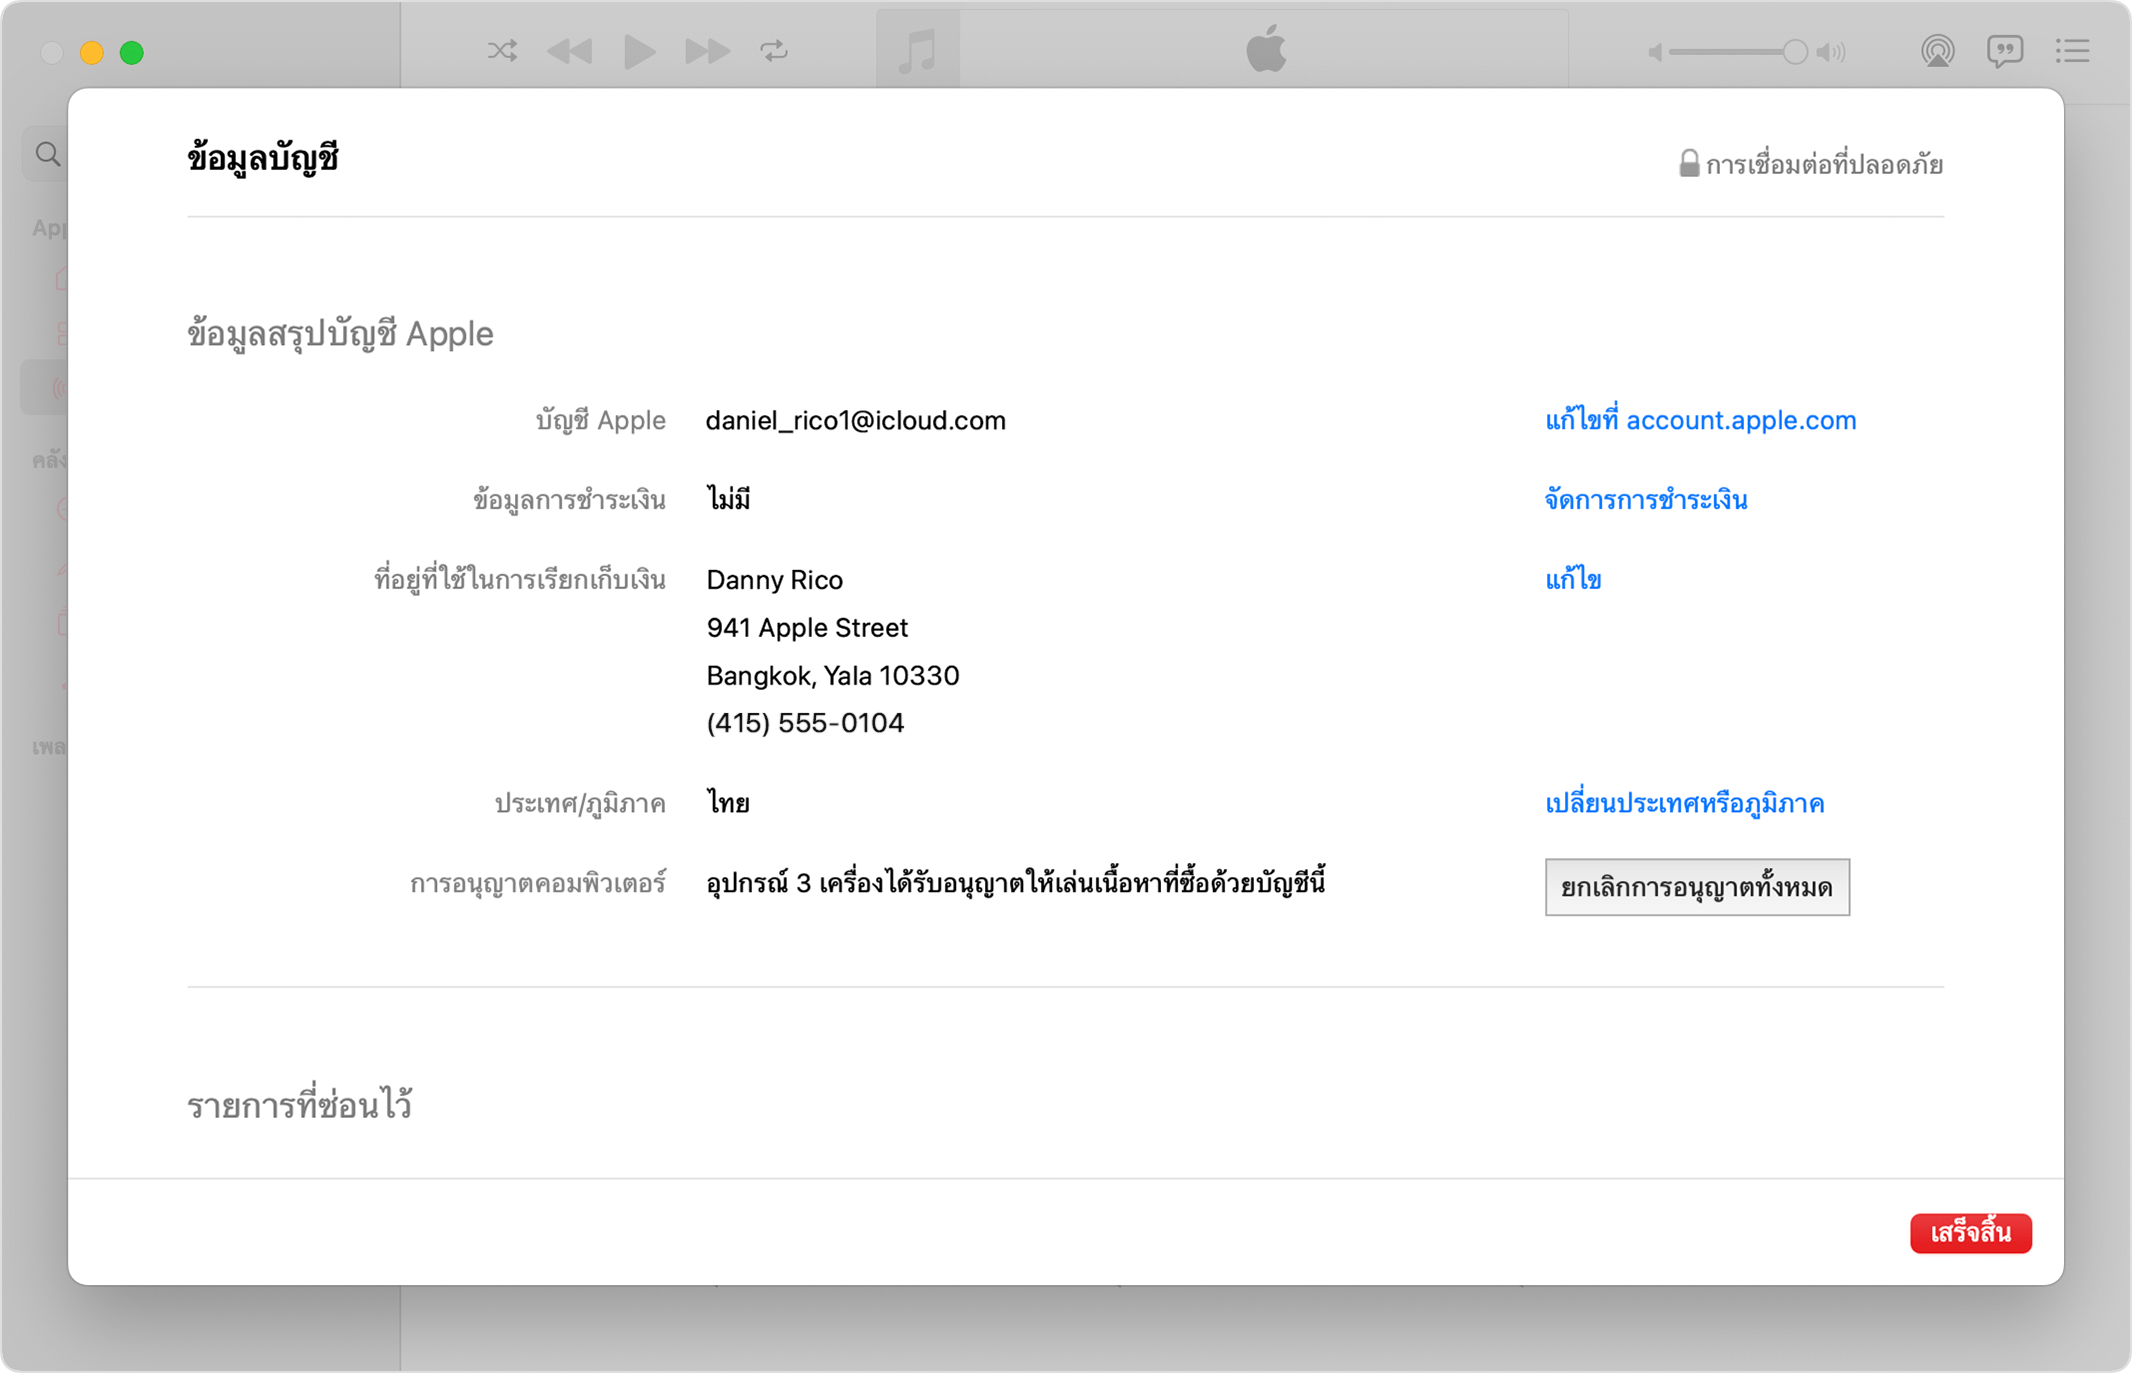Image resolution: width=2132 pixels, height=1374 pixels.
Task: Minimize the window with the yellow button
Action: 92,52
